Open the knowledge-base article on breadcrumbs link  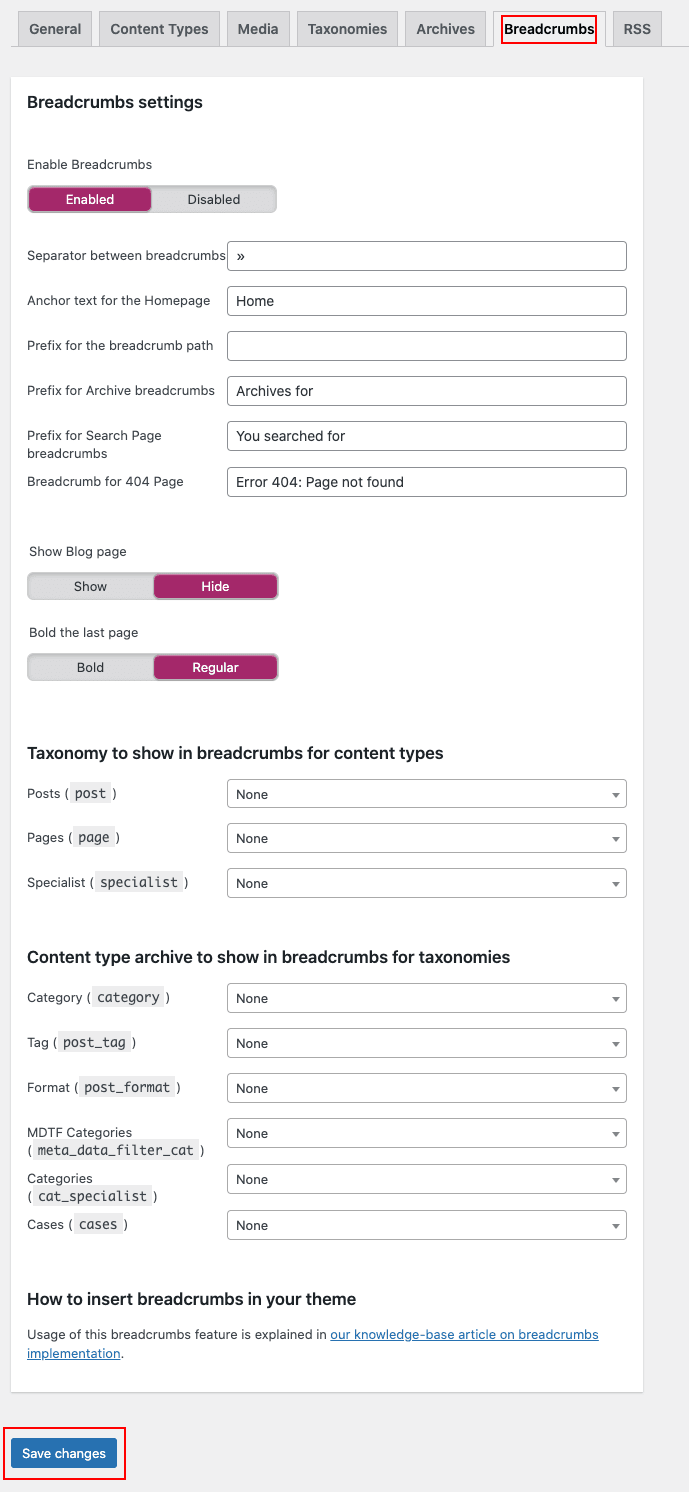point(464,1334)
